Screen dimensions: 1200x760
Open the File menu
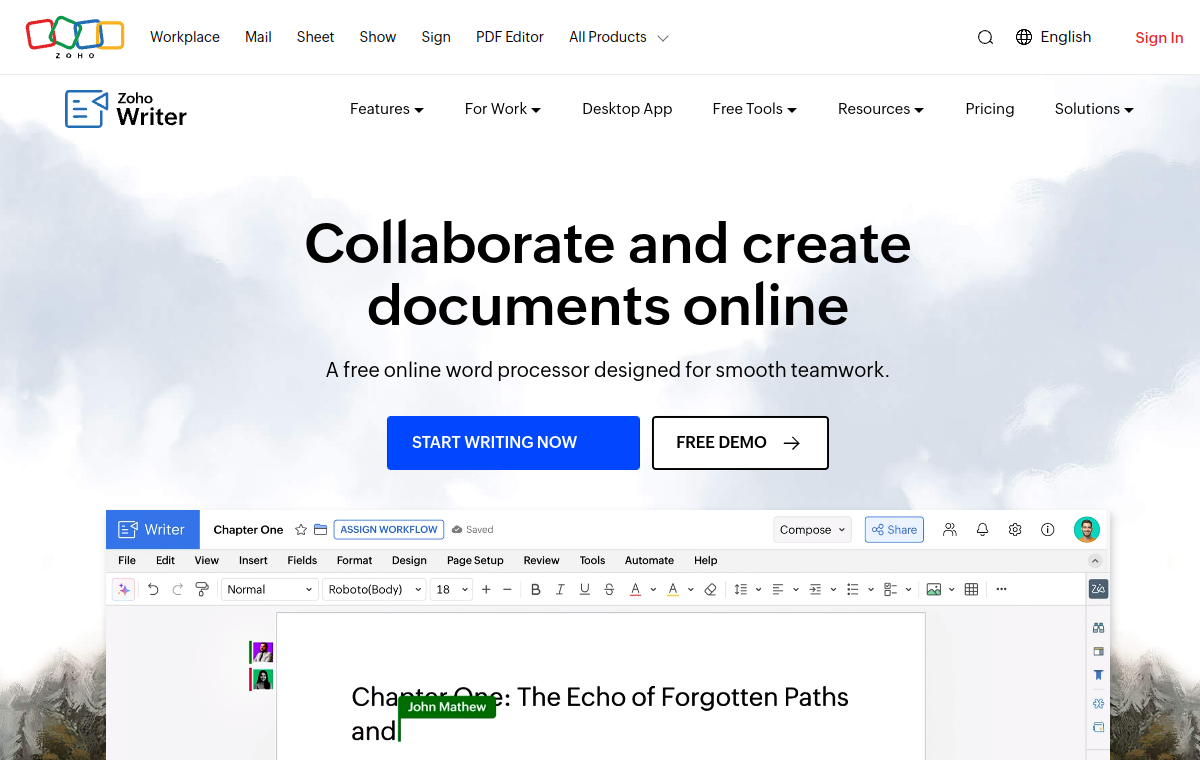pos(127,560)
